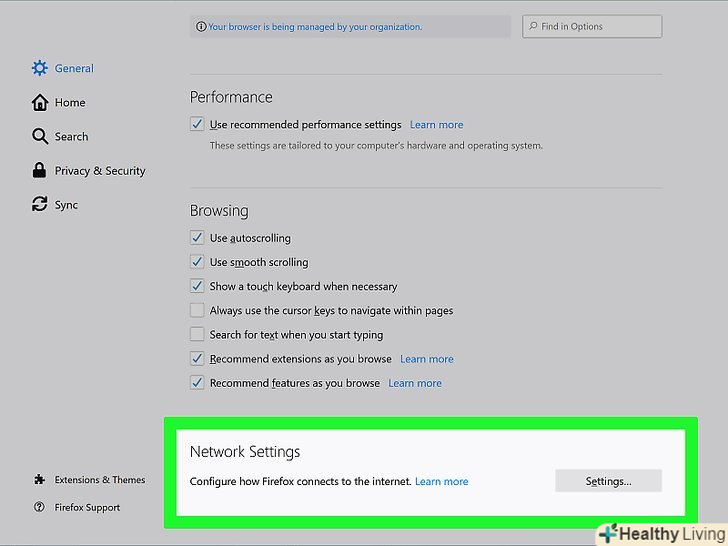Image resolution: width=728 pixels, height=546 pixels.
Task: Check Search for text when you start typing
Action: pyautogui.click(x=197, y=335)
